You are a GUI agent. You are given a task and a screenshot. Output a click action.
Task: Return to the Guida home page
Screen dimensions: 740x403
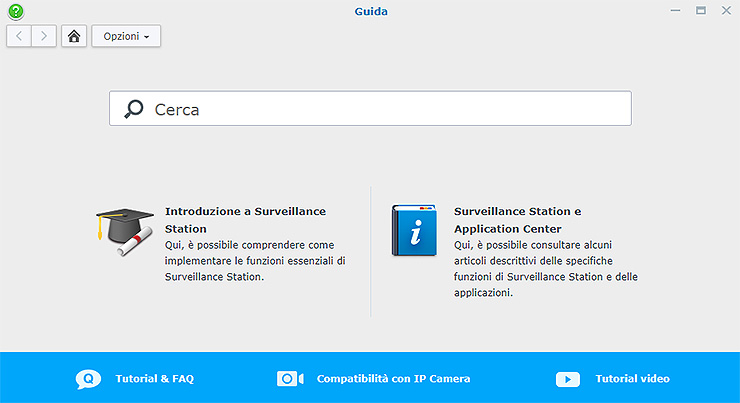pos(74,36)
